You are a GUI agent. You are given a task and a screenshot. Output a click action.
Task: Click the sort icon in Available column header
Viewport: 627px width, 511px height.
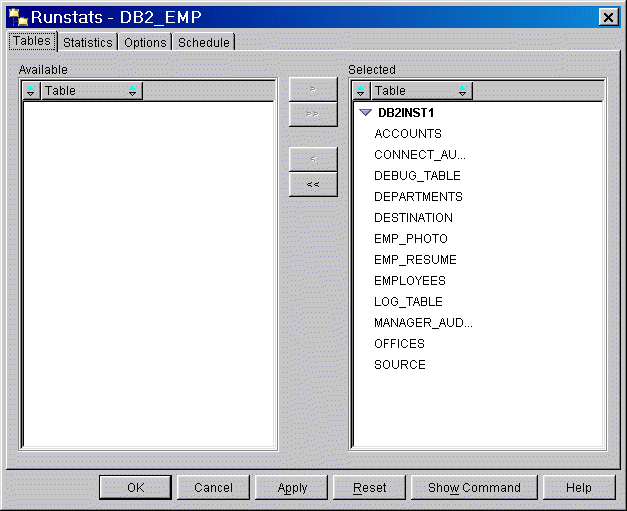pyautogui.click(x=31, y=91)
